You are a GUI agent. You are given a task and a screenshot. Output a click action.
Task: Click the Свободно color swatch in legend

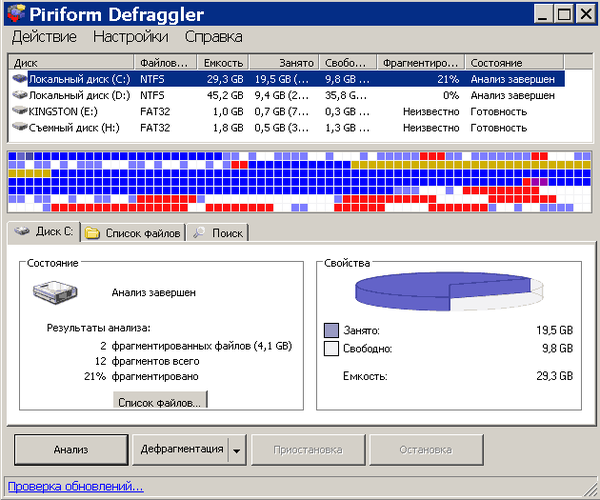click(331, 349)
